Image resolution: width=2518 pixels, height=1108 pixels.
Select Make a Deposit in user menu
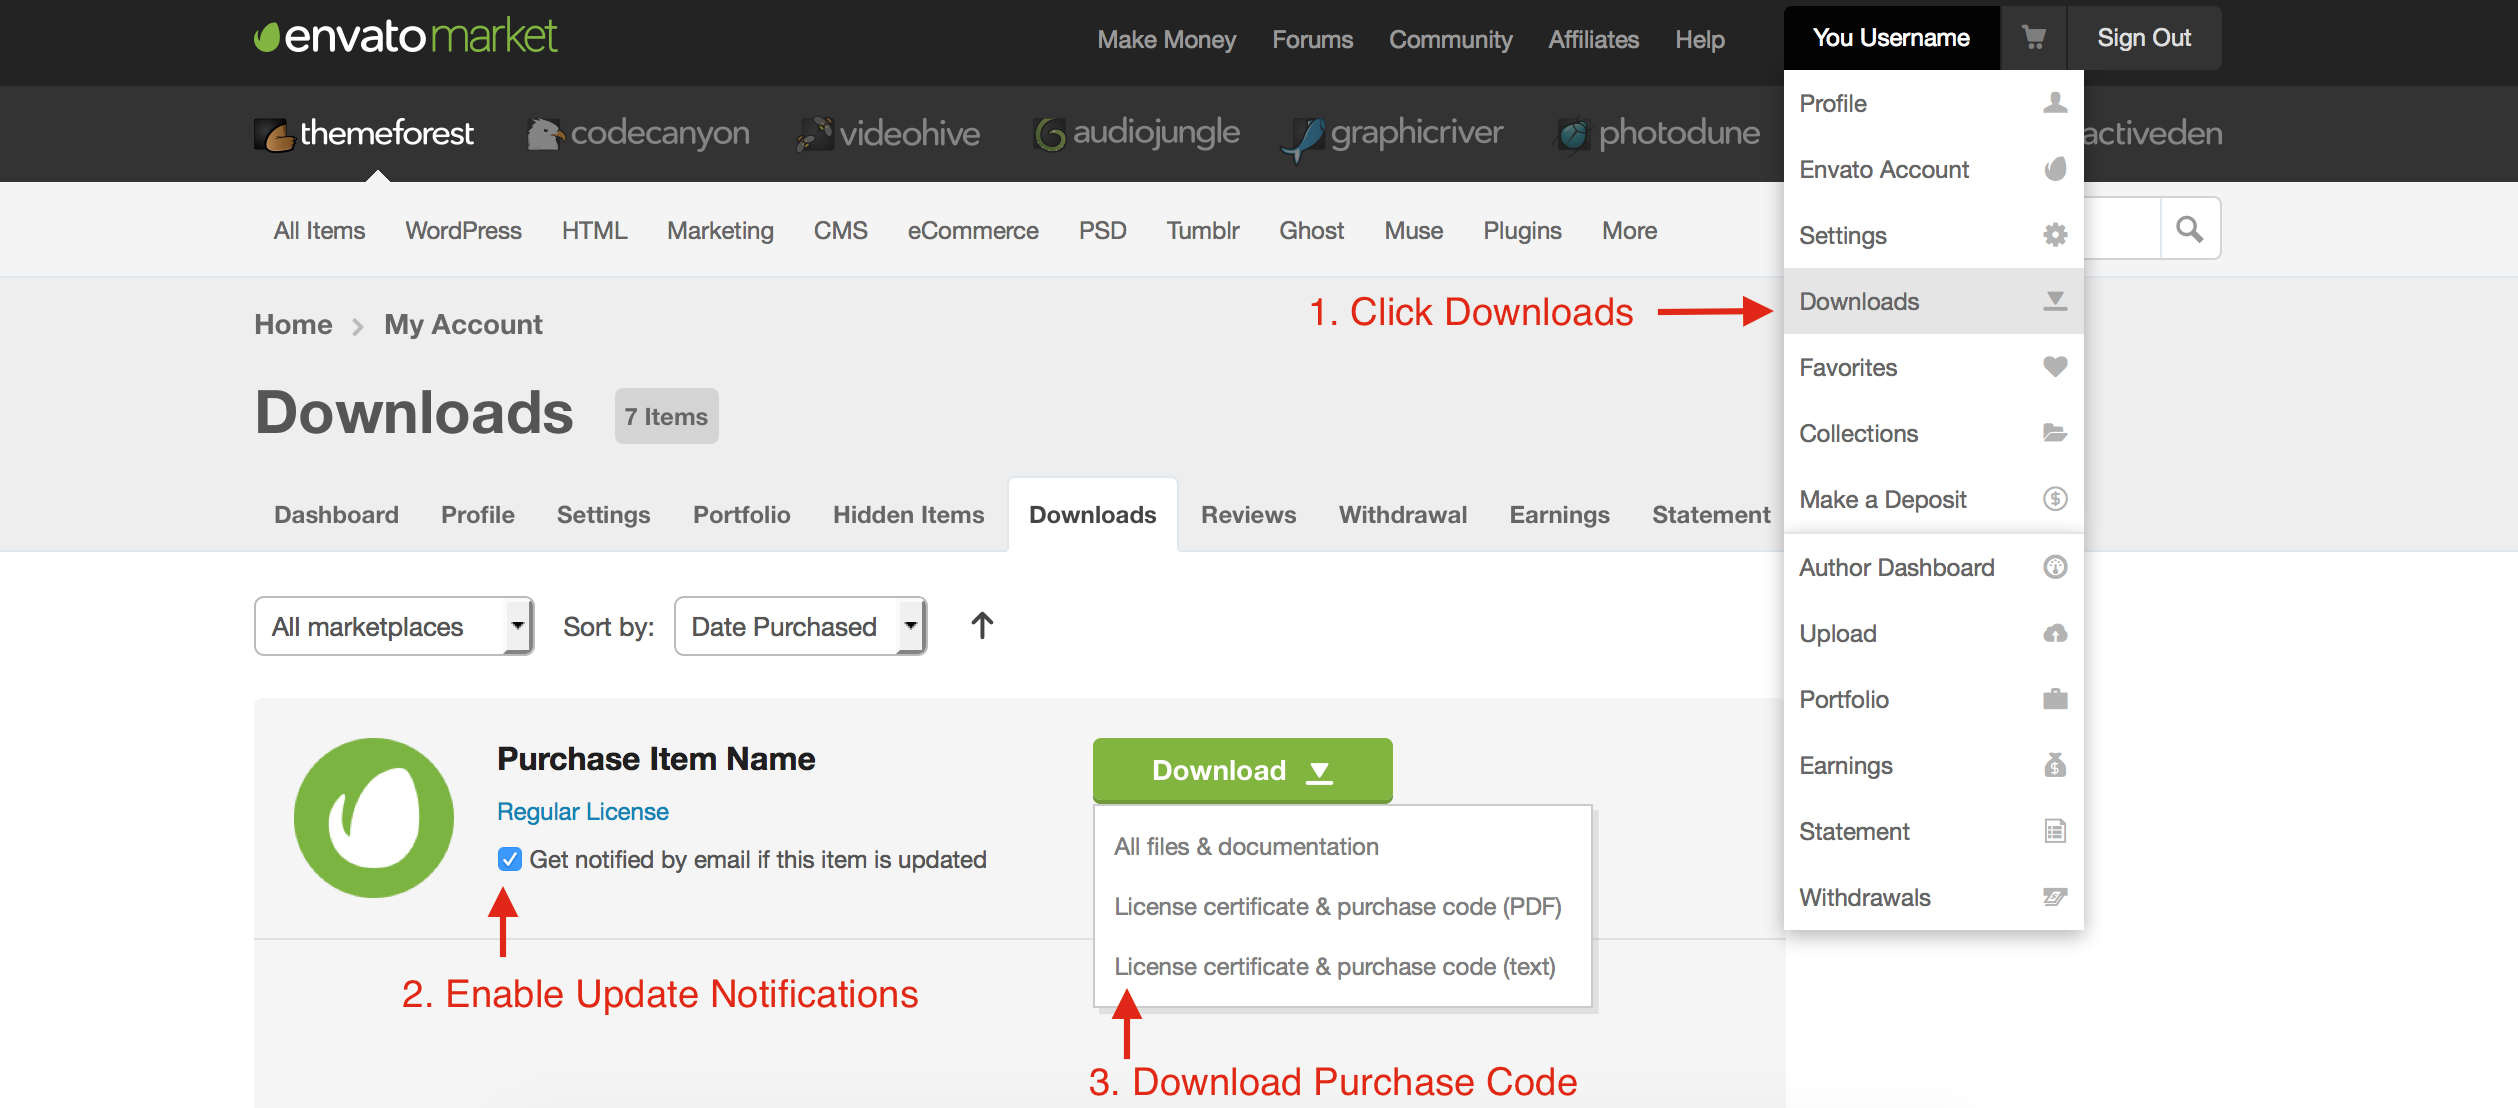tap(1933, 499)
